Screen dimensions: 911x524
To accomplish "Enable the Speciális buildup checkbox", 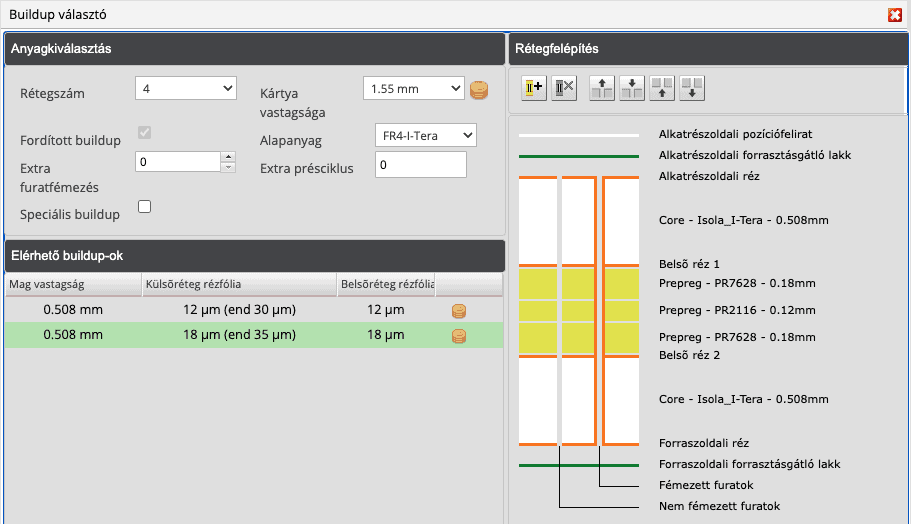I will pos(144,206).
